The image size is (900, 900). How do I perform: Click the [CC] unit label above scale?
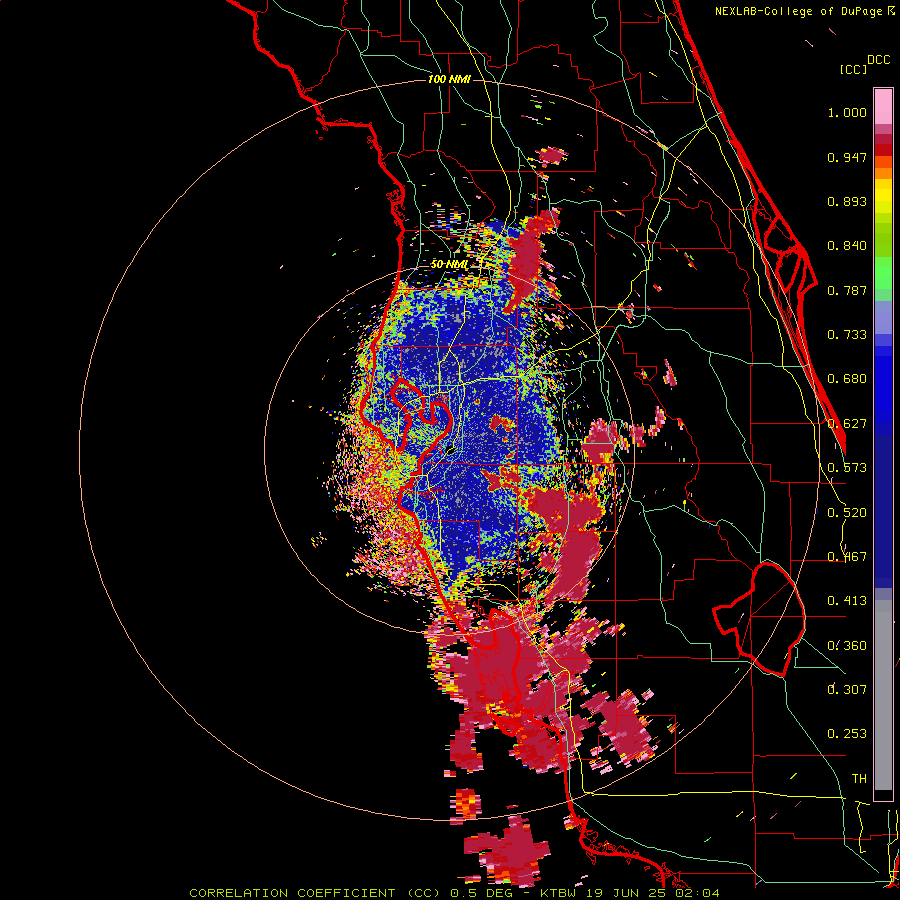[x=853, y=69]
